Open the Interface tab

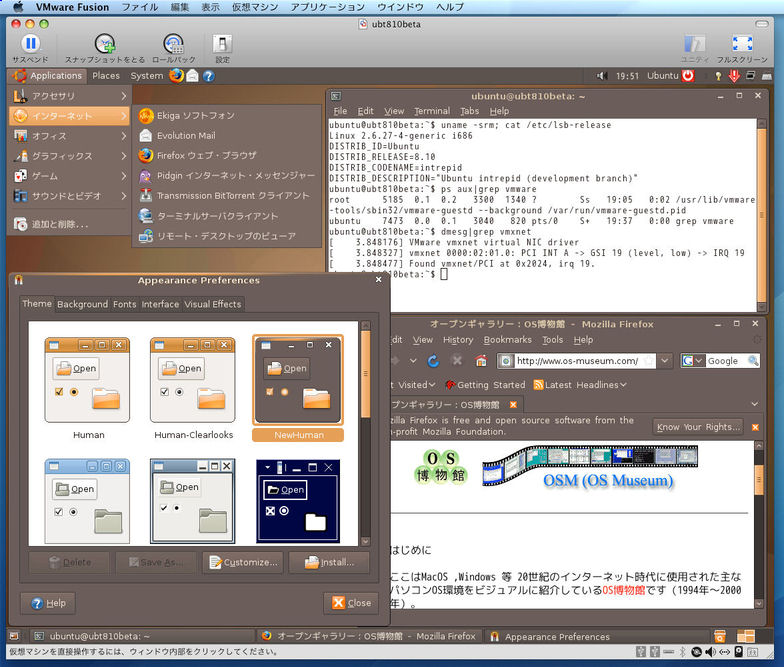[160, 304]
